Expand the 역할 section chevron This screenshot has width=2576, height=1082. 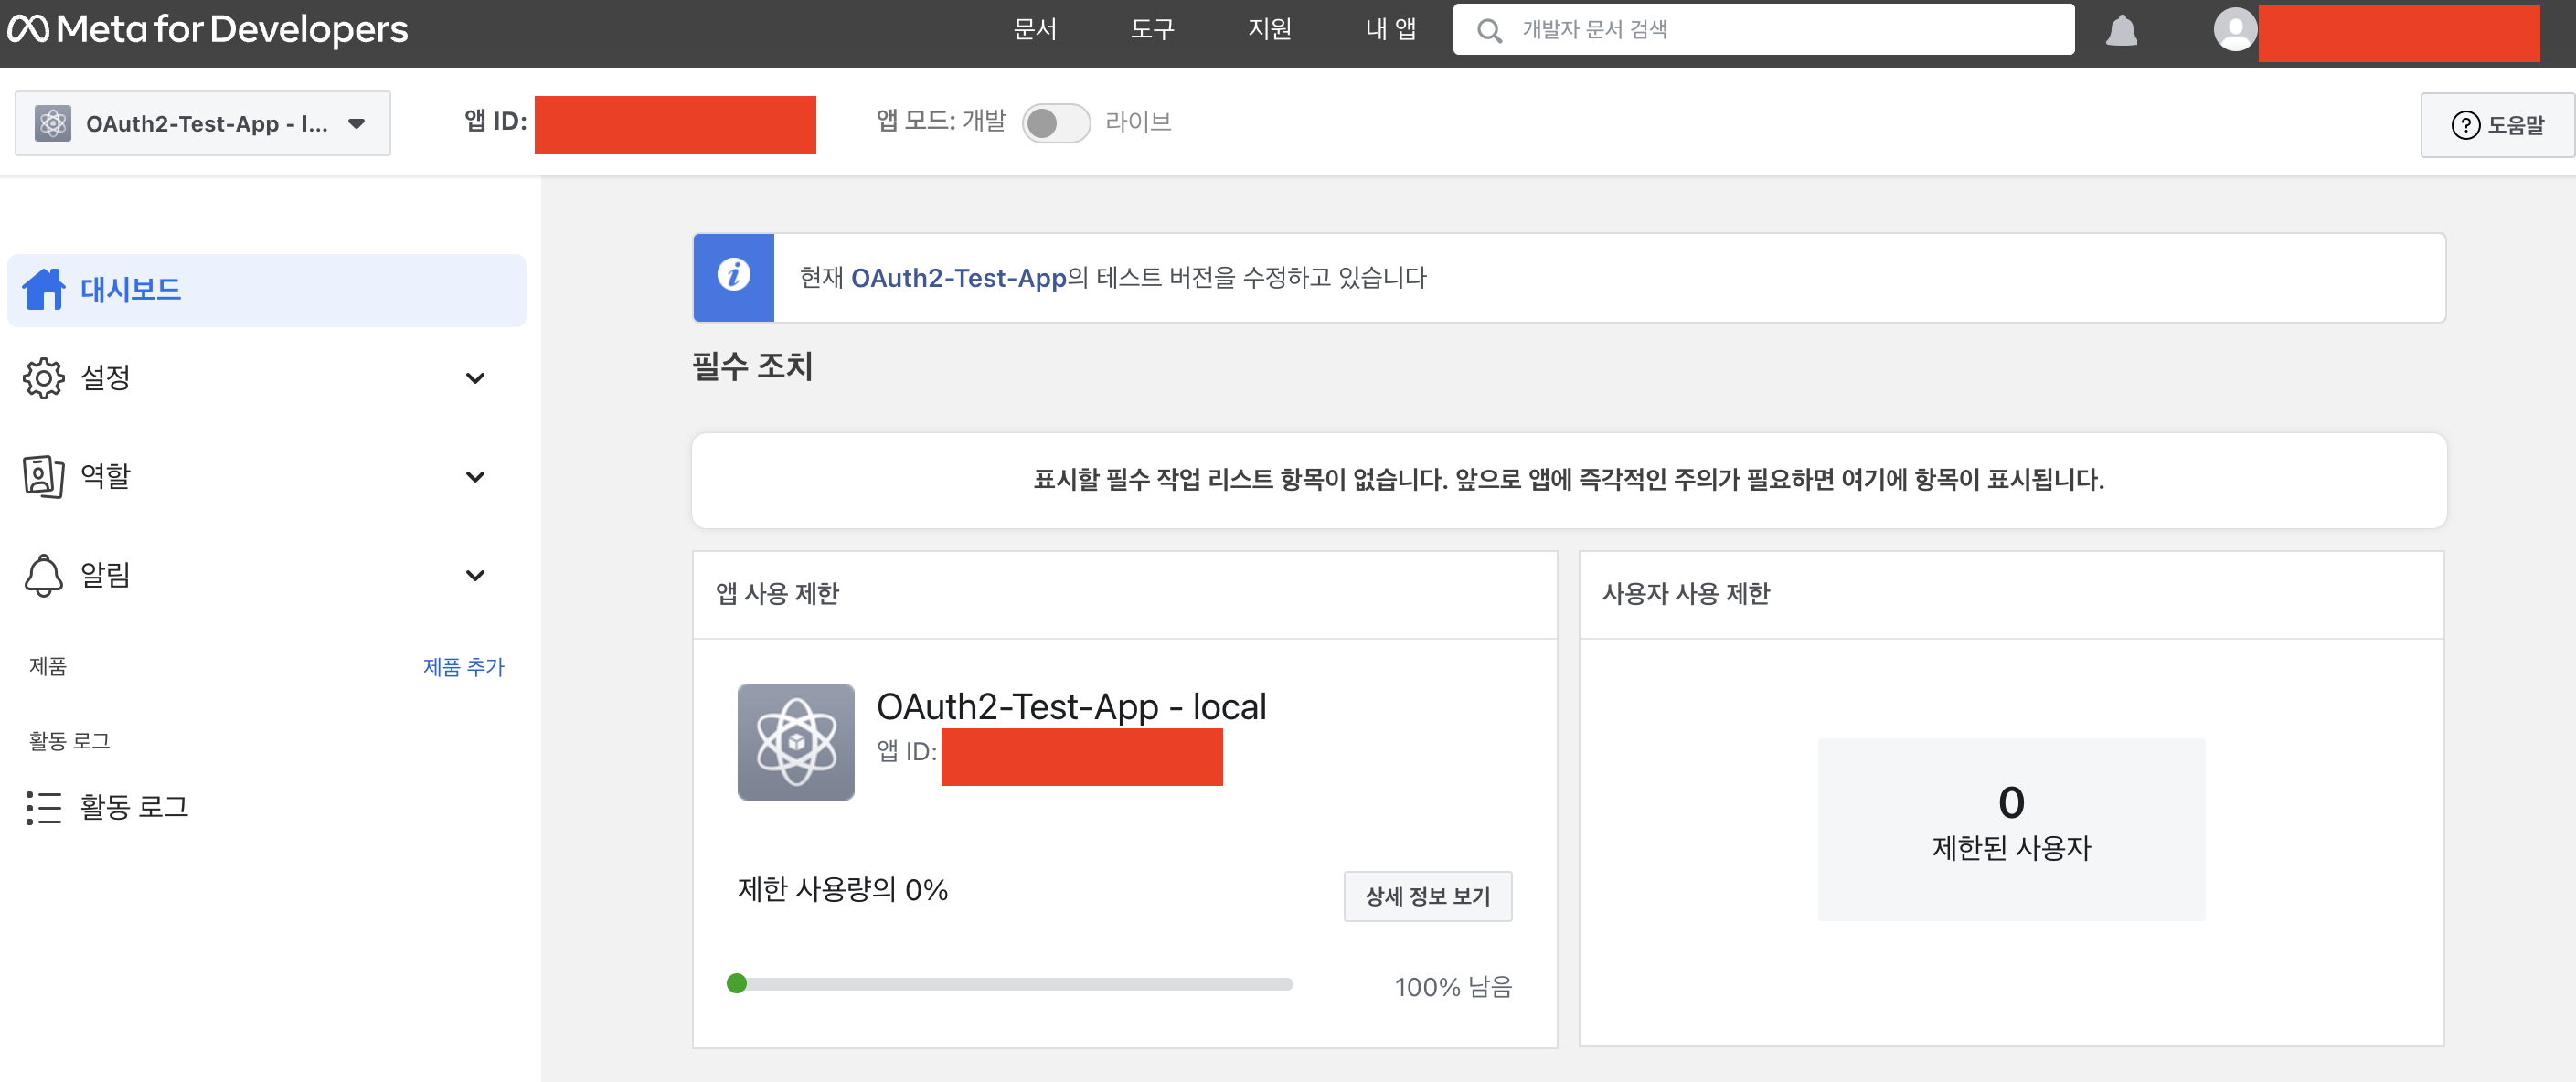coord(475,477)
